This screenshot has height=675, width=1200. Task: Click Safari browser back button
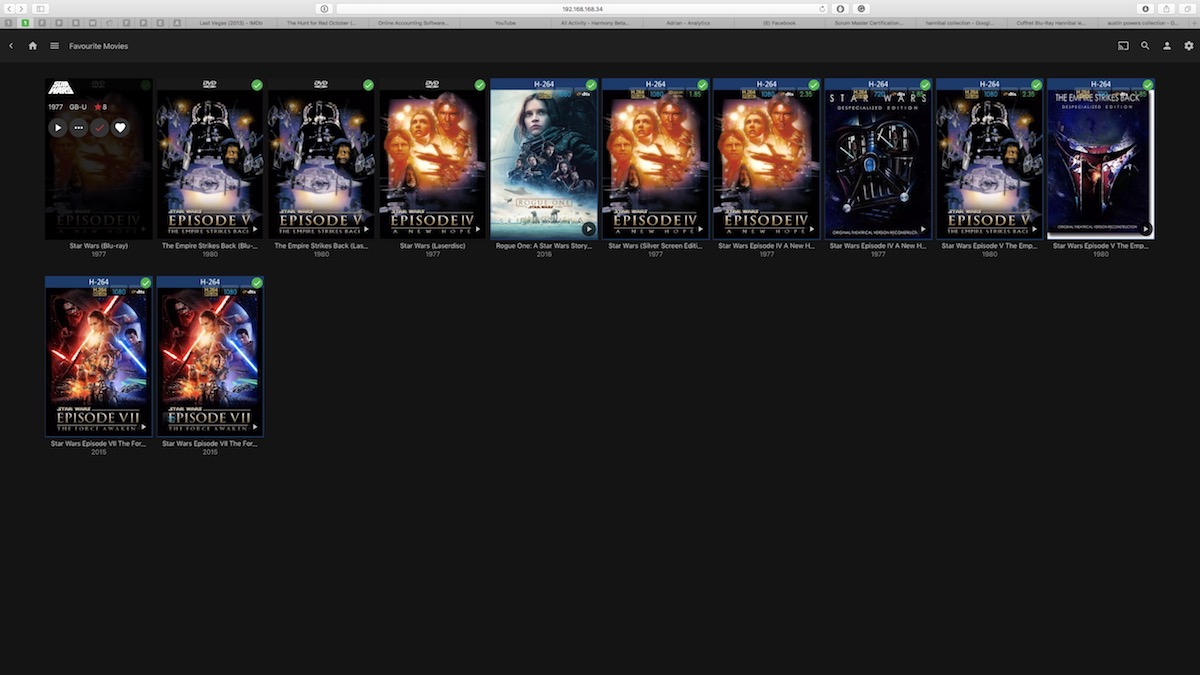(x=10, y=8)
